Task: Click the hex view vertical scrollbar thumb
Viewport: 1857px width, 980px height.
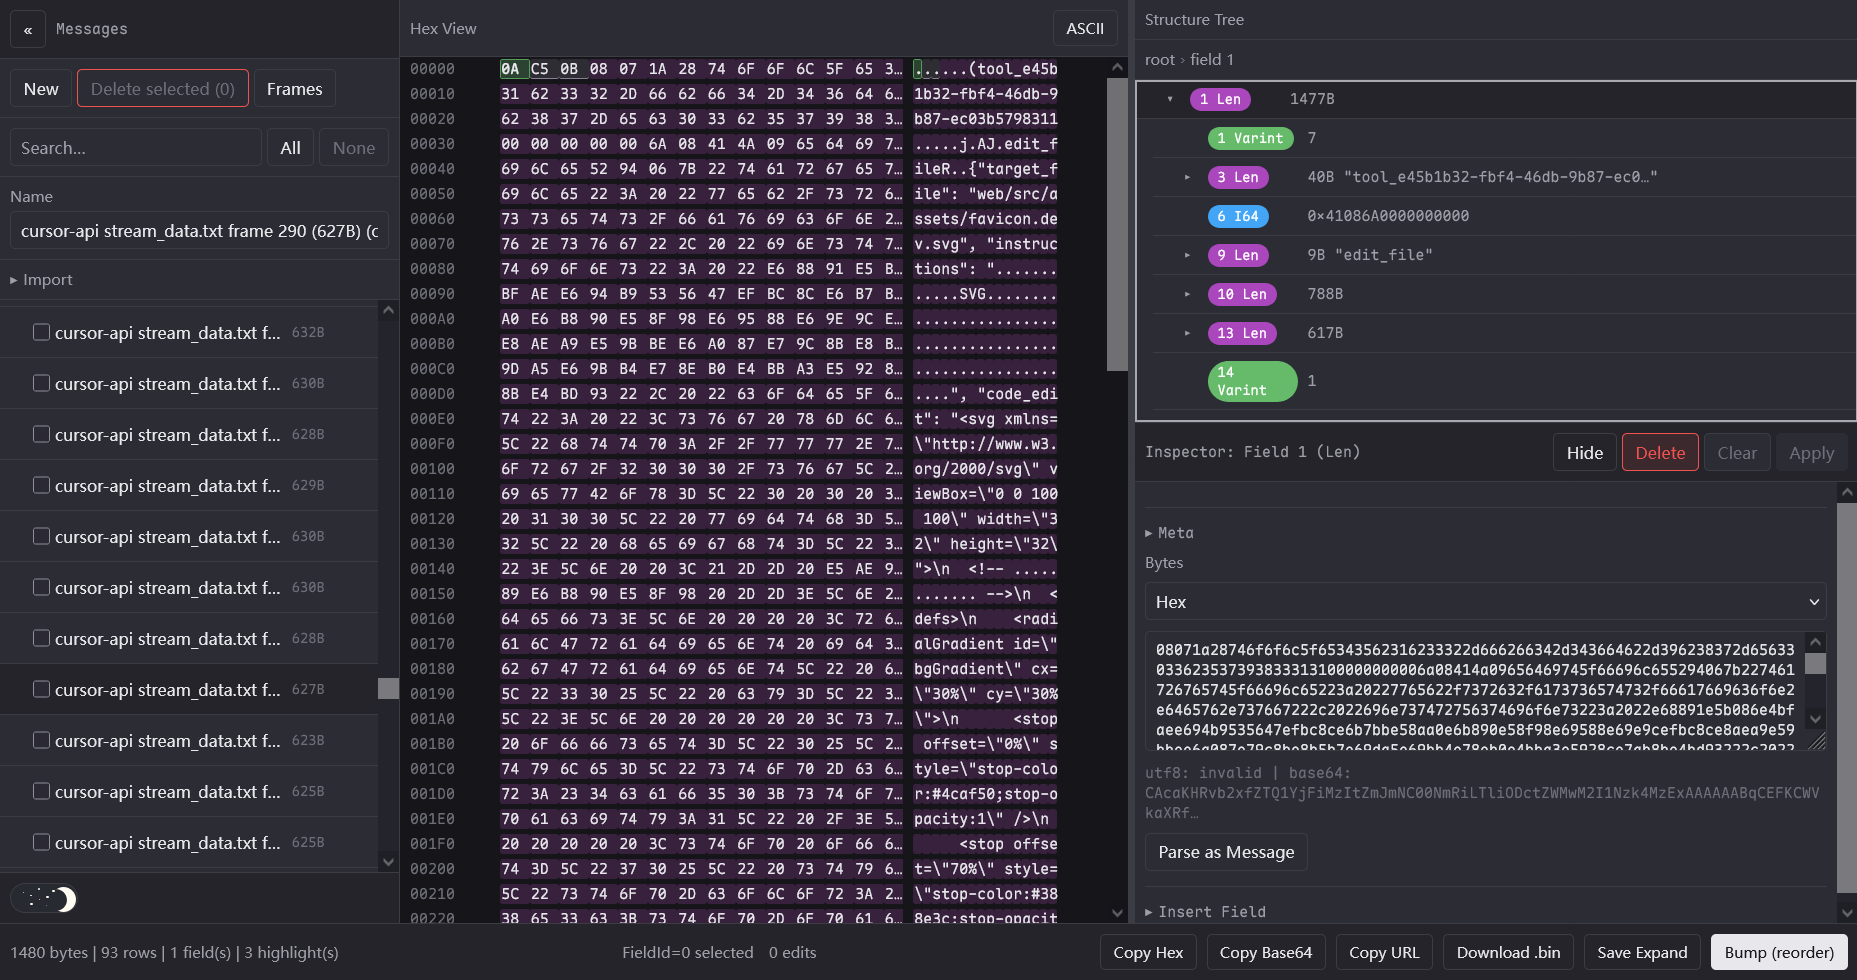Action: click(1117, 224)
